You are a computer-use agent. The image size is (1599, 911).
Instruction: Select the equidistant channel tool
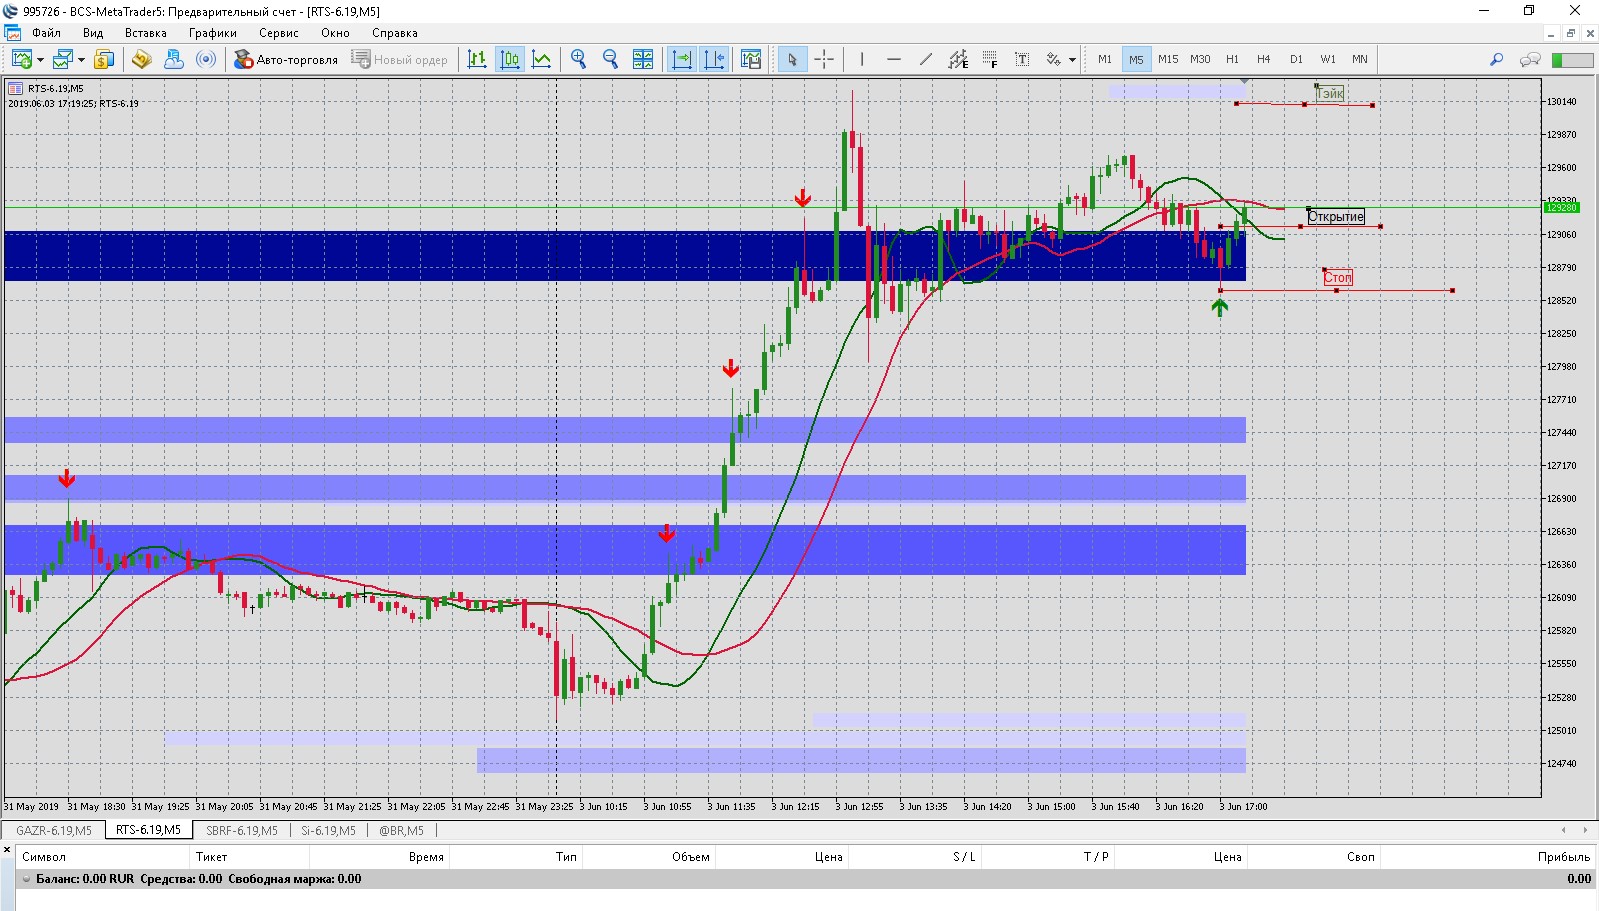point(958,60)
